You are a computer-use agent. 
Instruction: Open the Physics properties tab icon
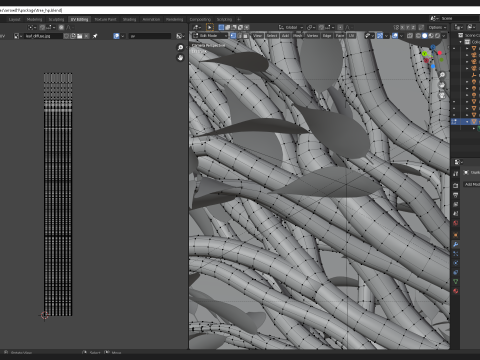pos(455,263)
